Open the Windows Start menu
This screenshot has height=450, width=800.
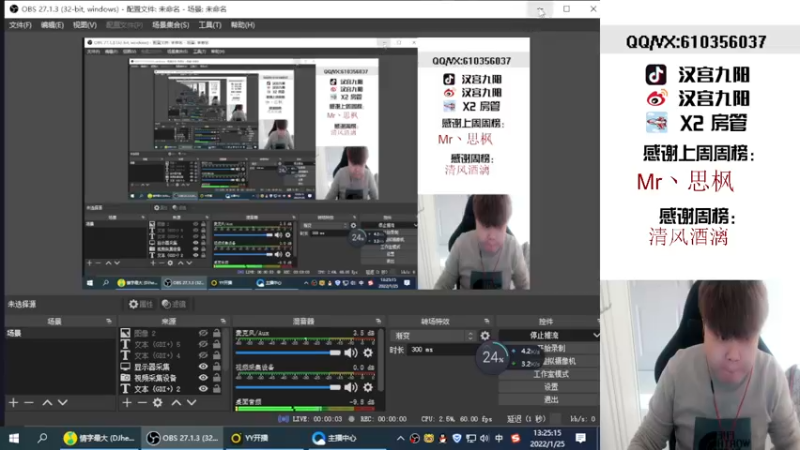pos(14,438)
